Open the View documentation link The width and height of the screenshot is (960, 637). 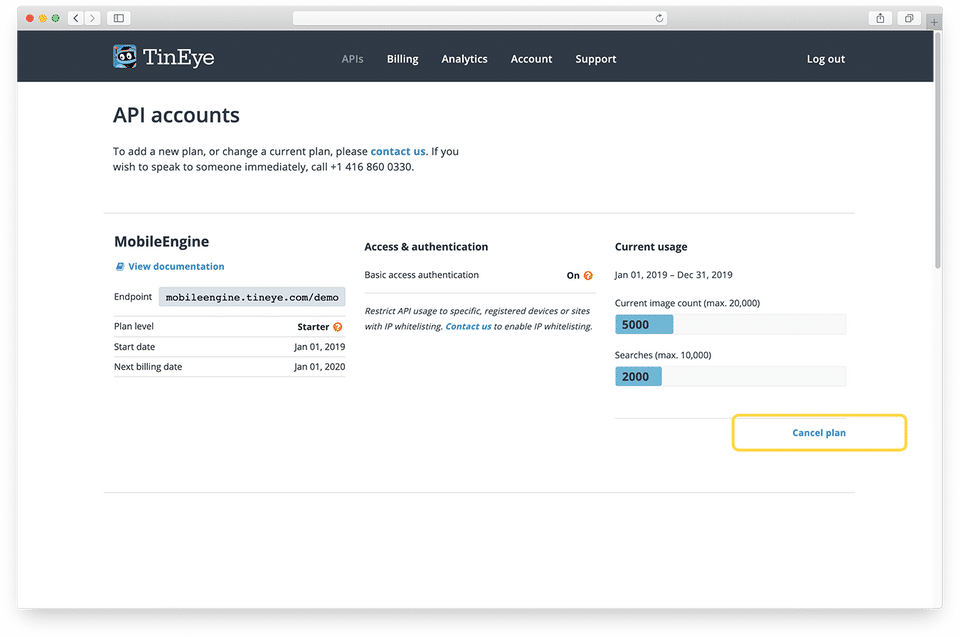[x=176, y=266]
